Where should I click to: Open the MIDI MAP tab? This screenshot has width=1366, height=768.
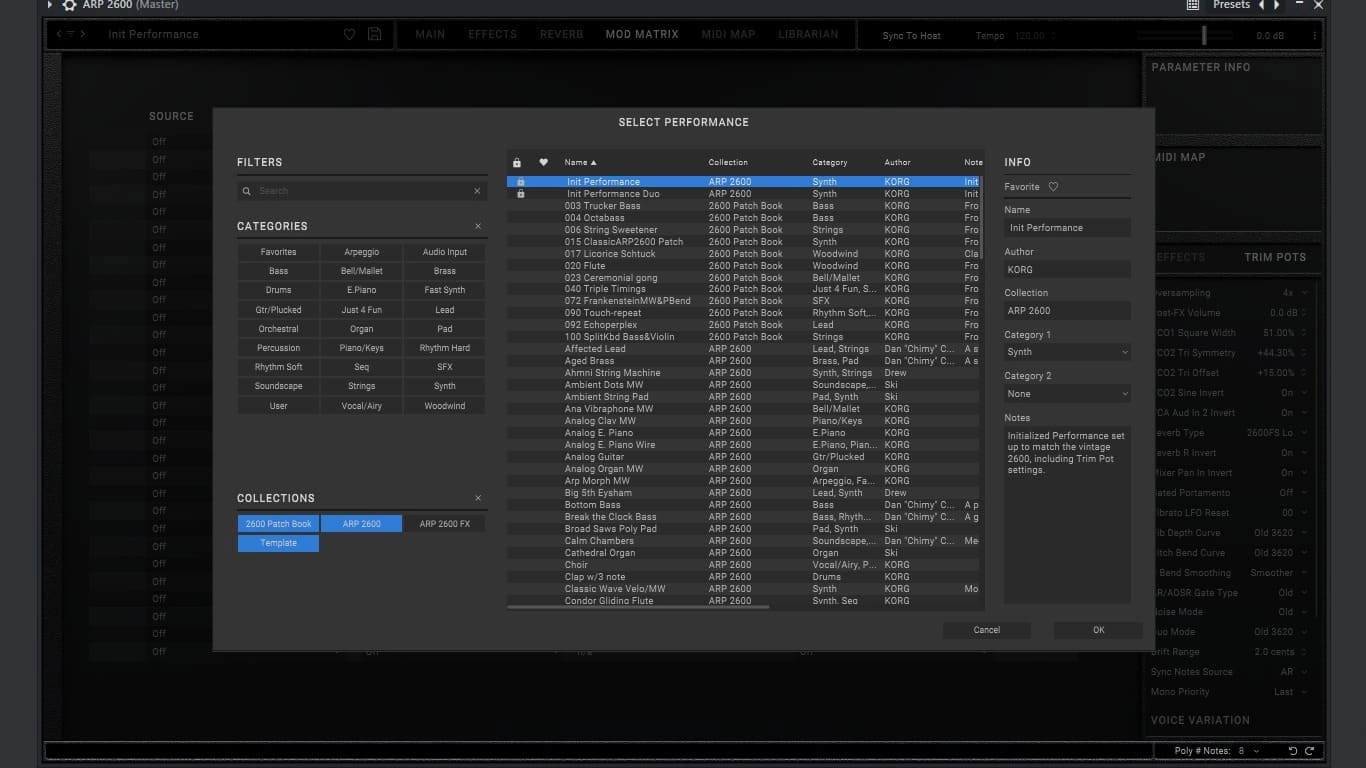(x=728, y=34)
